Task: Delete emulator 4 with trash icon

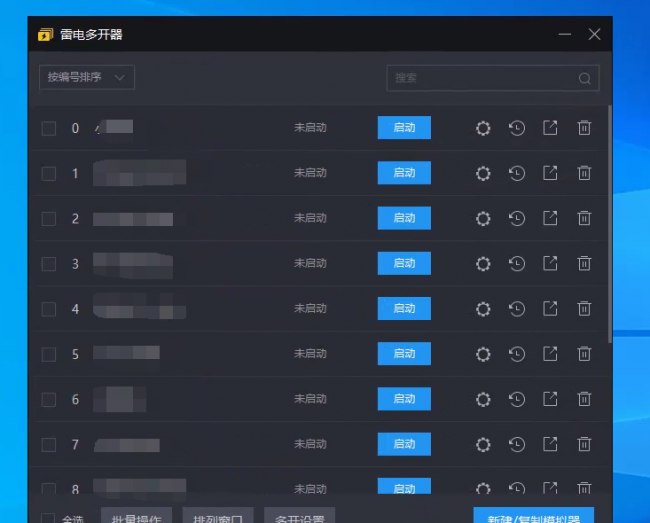Action: [x=584, y=308]
